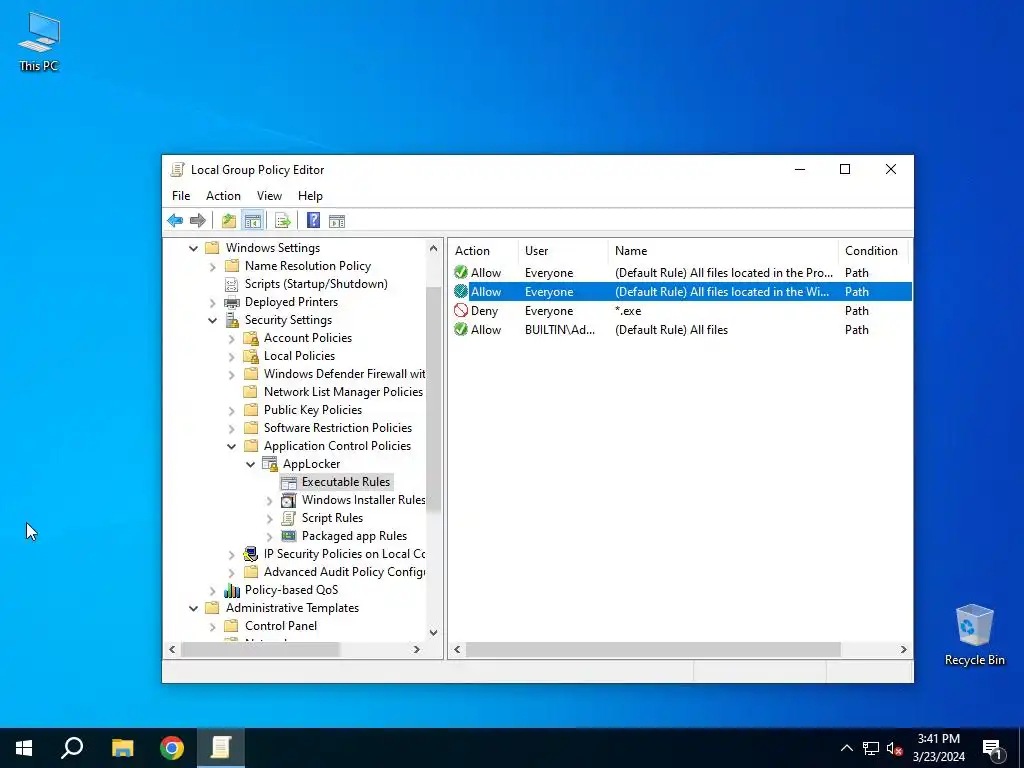1024x768 pixels.
Task: Collapse the Windows Settings node
Action: 193,248
